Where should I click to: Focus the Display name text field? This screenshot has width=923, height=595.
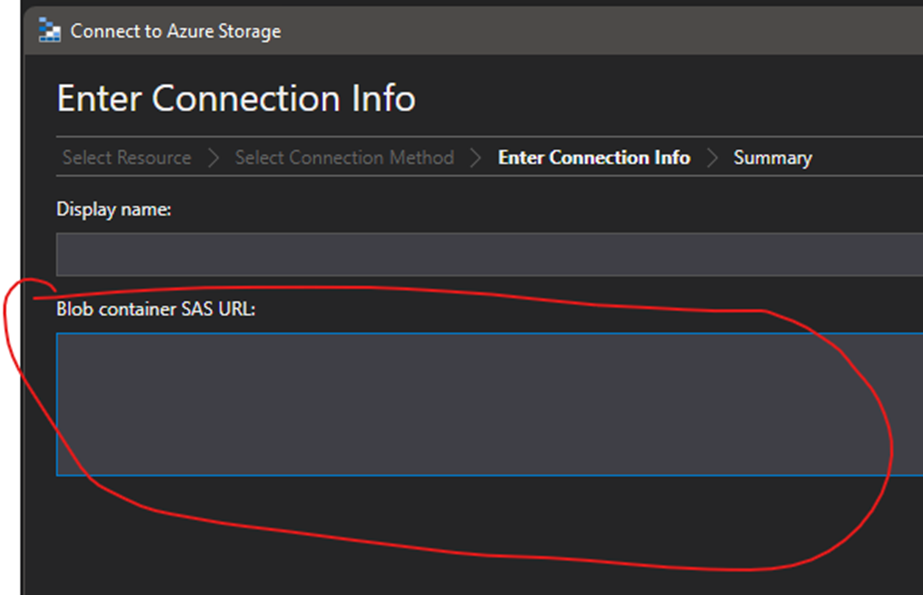(x=489, y=254)
